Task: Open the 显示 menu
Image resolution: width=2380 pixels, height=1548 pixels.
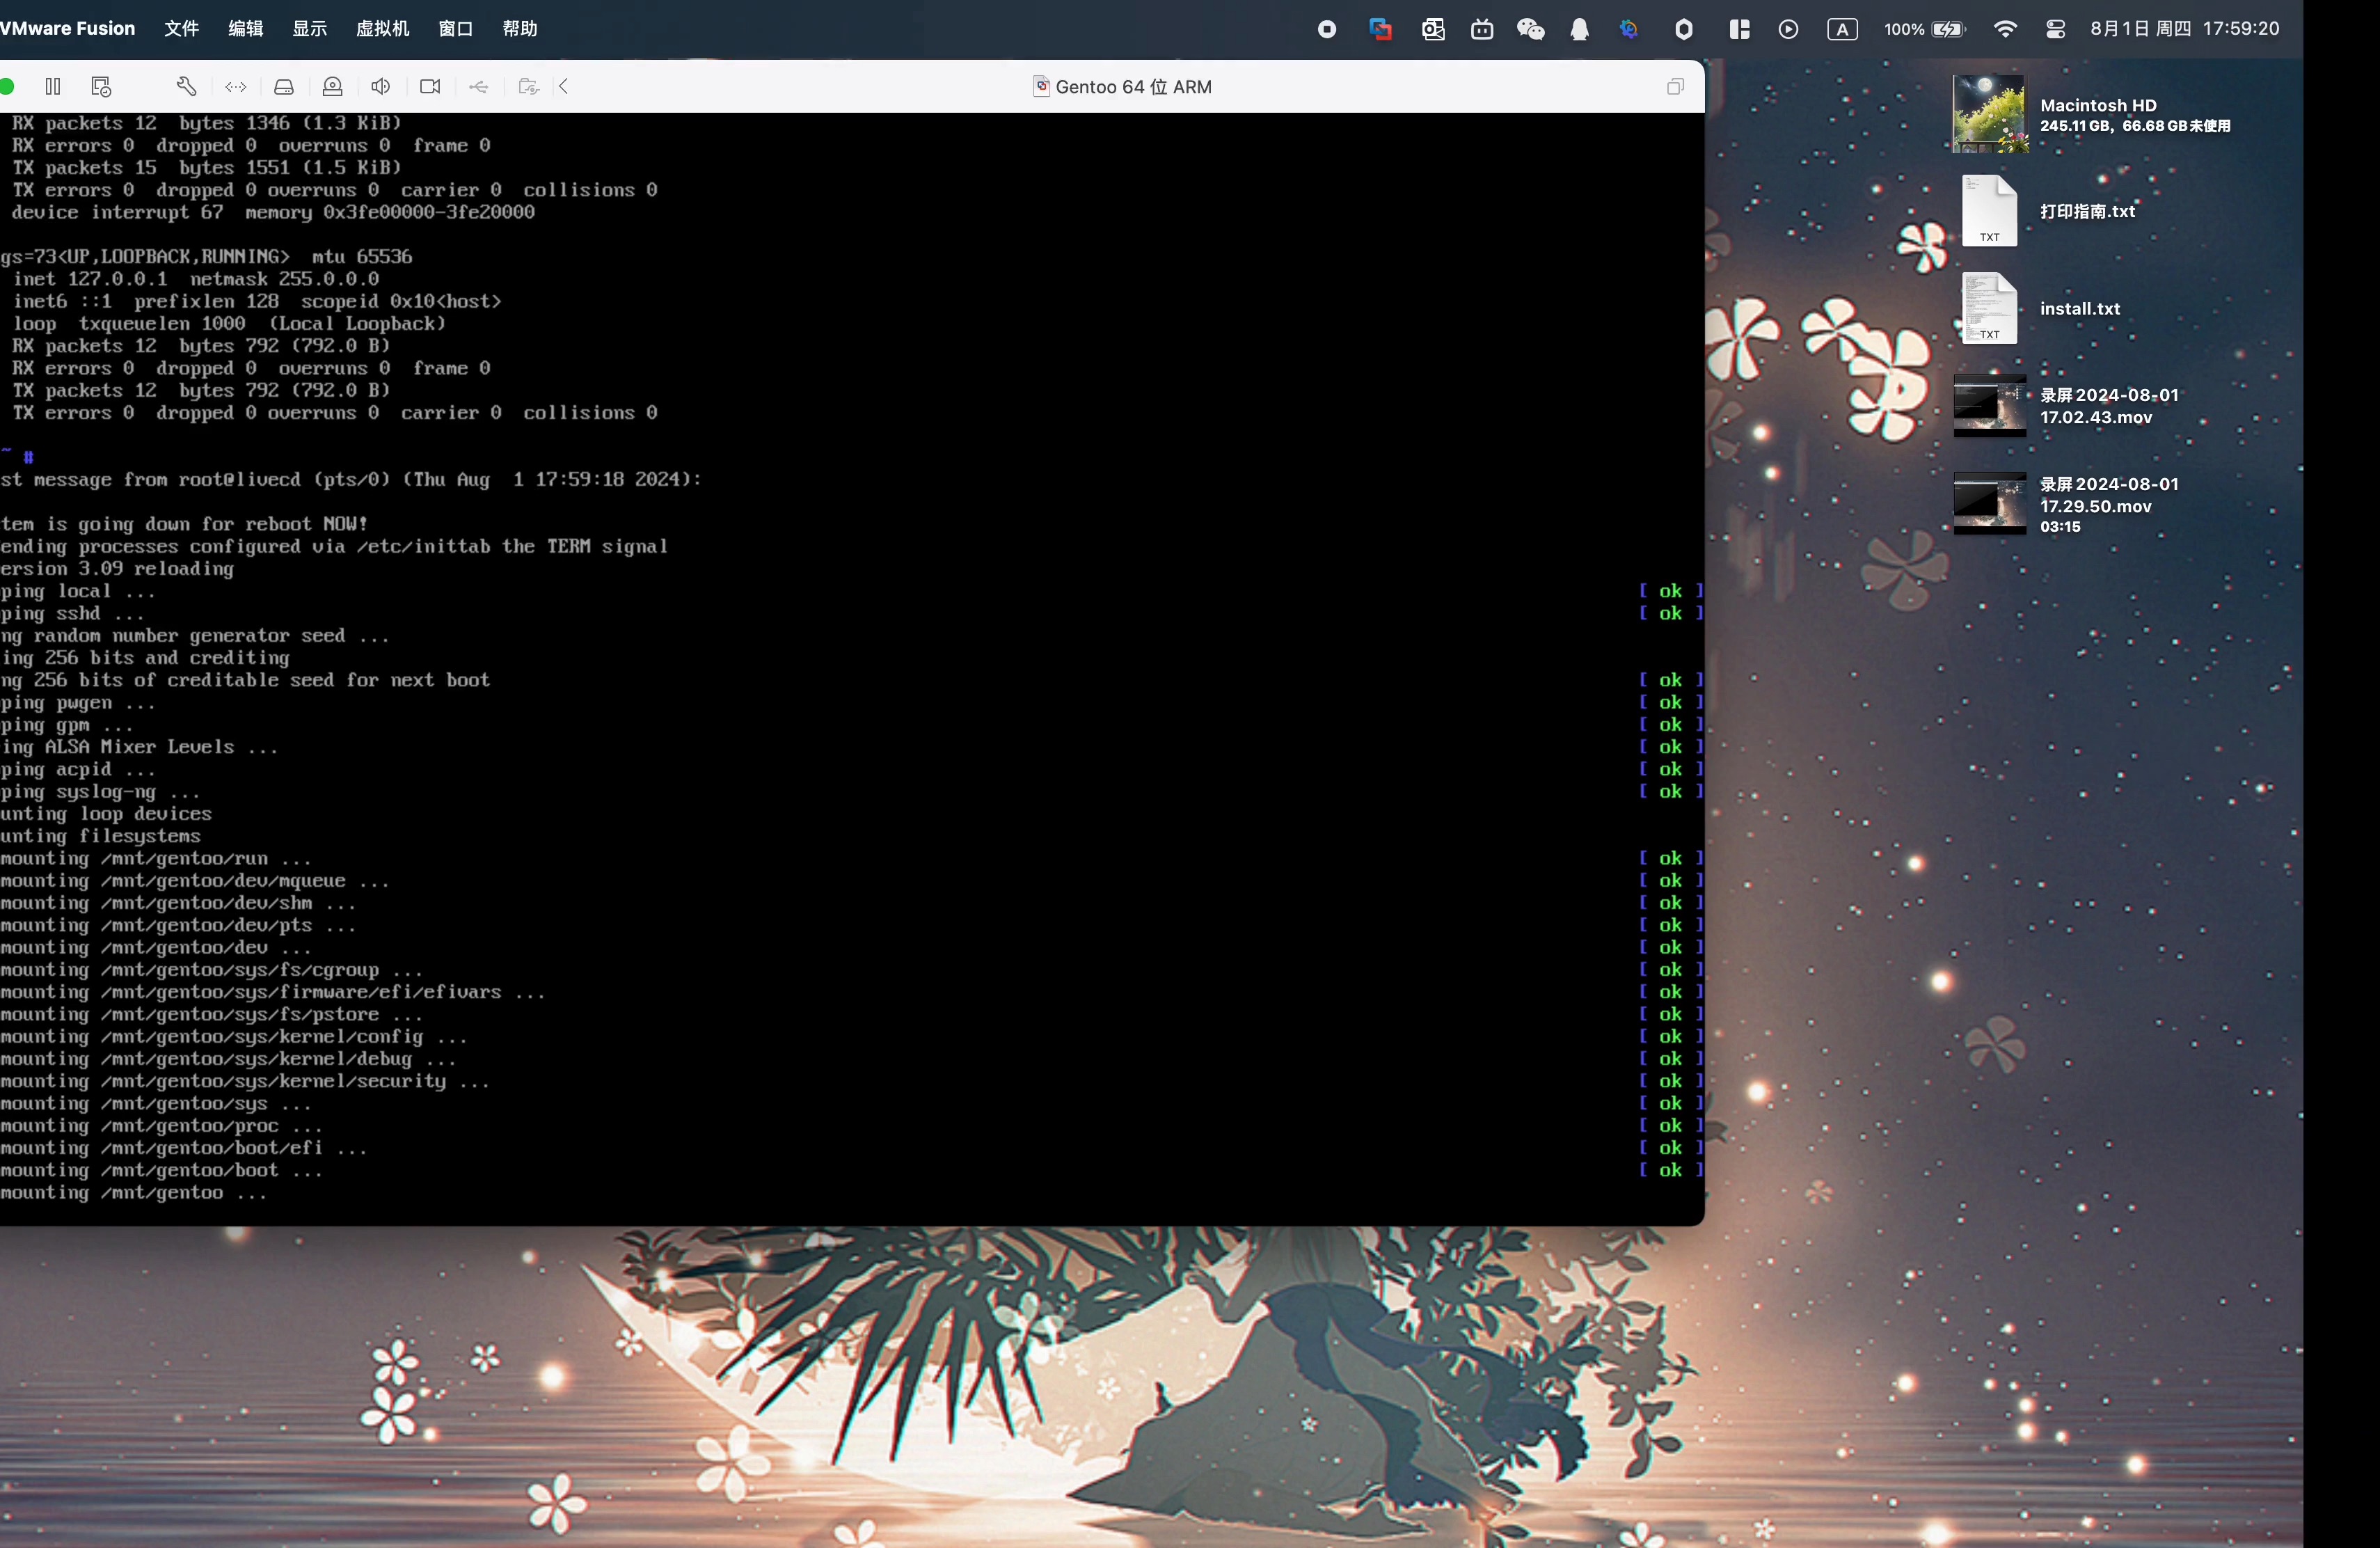Action: click(x=309, y=28)
